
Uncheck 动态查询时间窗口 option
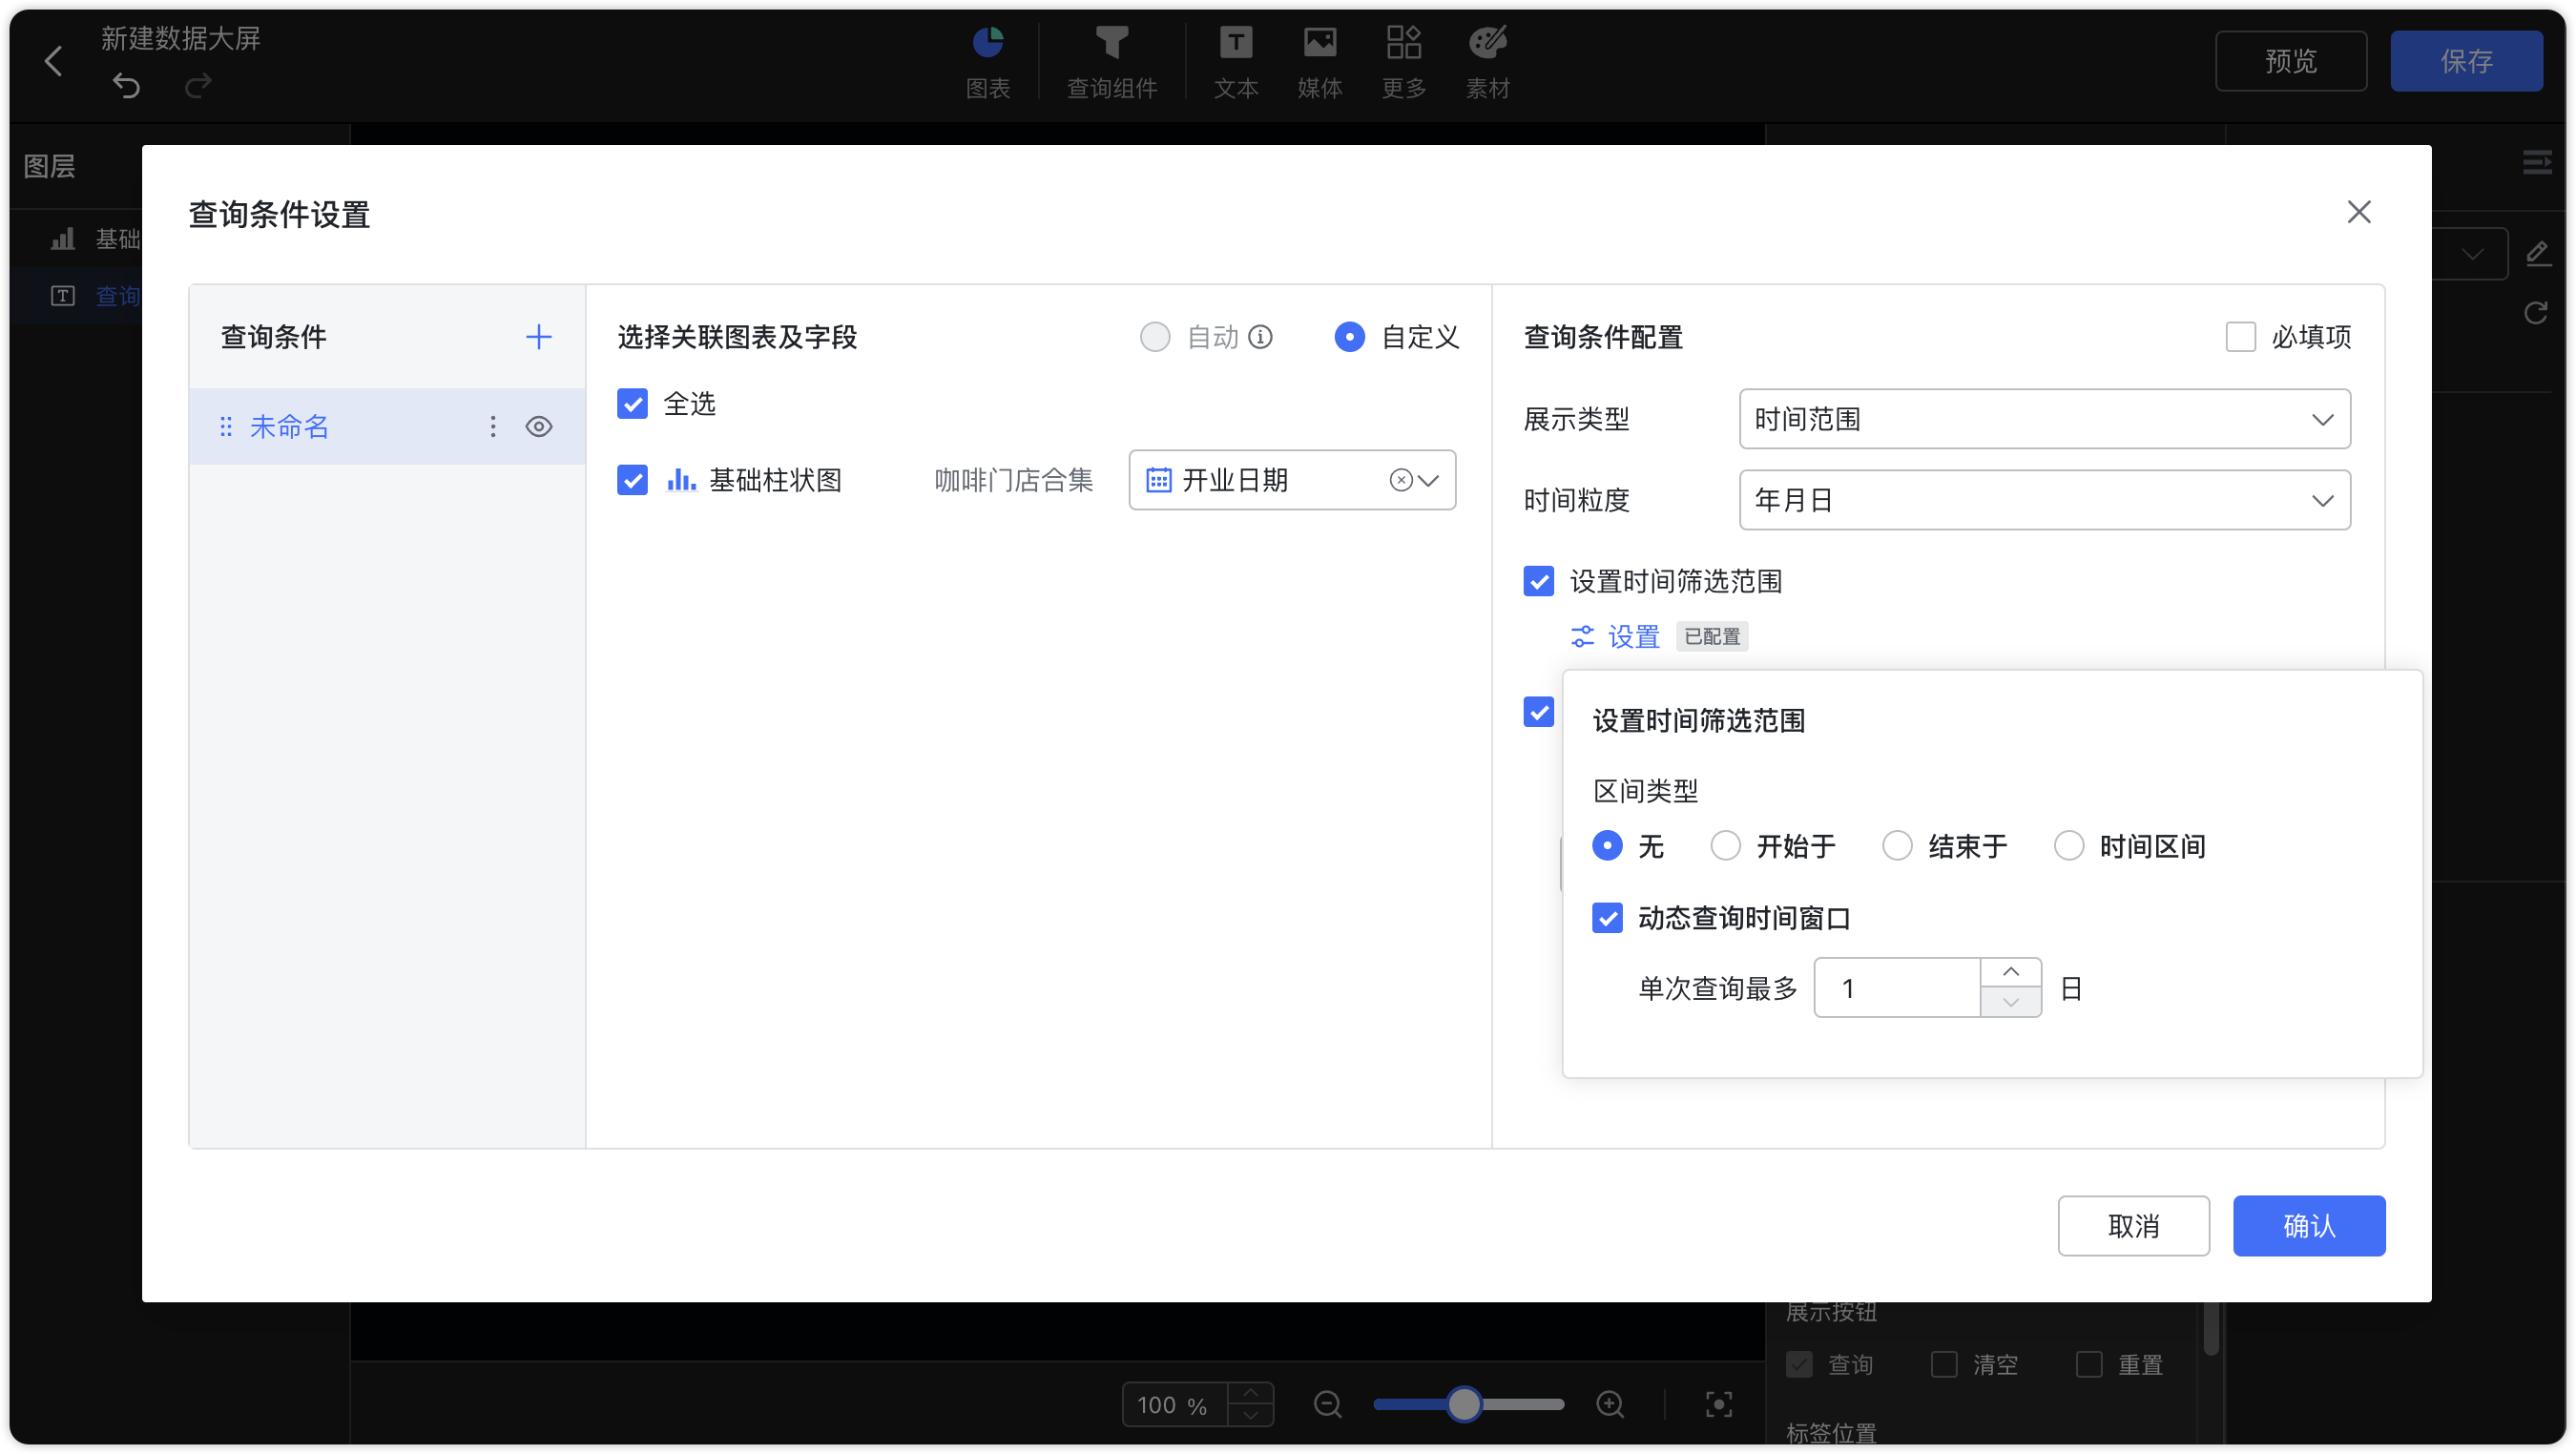(x=1607, y=918)
